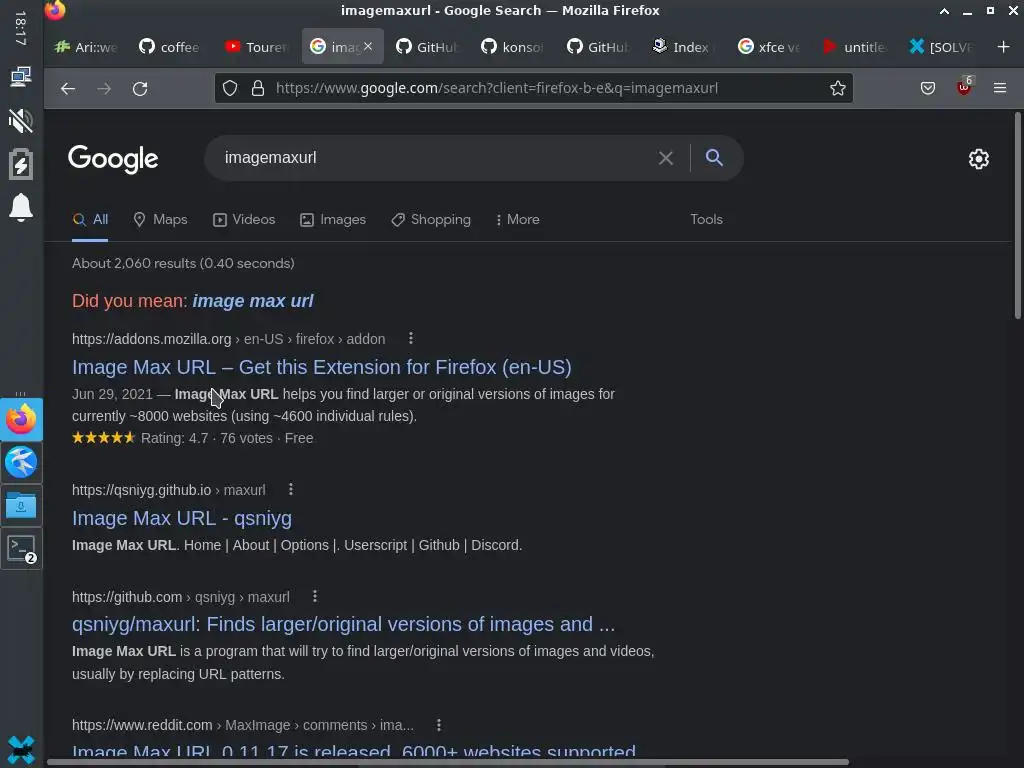Open Image Max URL Firefox extension result
Screen dimensions: 1024x768
pos(322,367)
